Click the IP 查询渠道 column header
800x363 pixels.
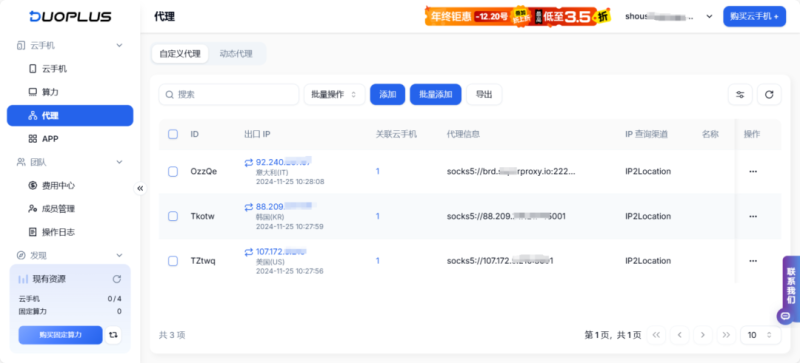[646, 134]
